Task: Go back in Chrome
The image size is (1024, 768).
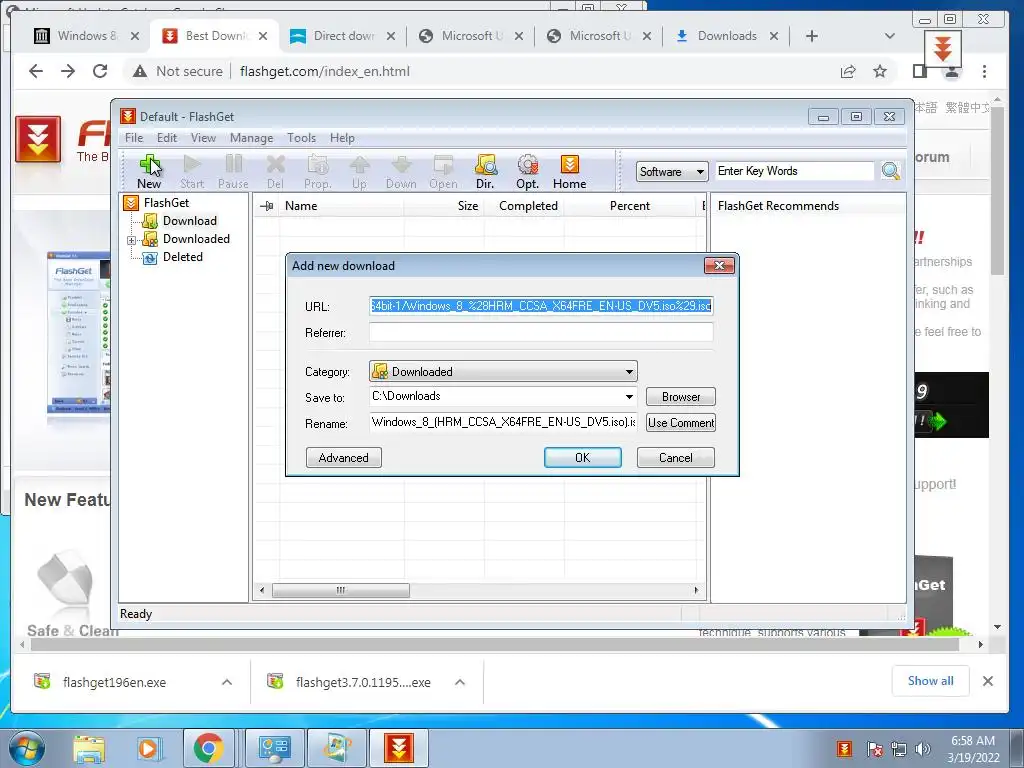Action: point(36,71)
